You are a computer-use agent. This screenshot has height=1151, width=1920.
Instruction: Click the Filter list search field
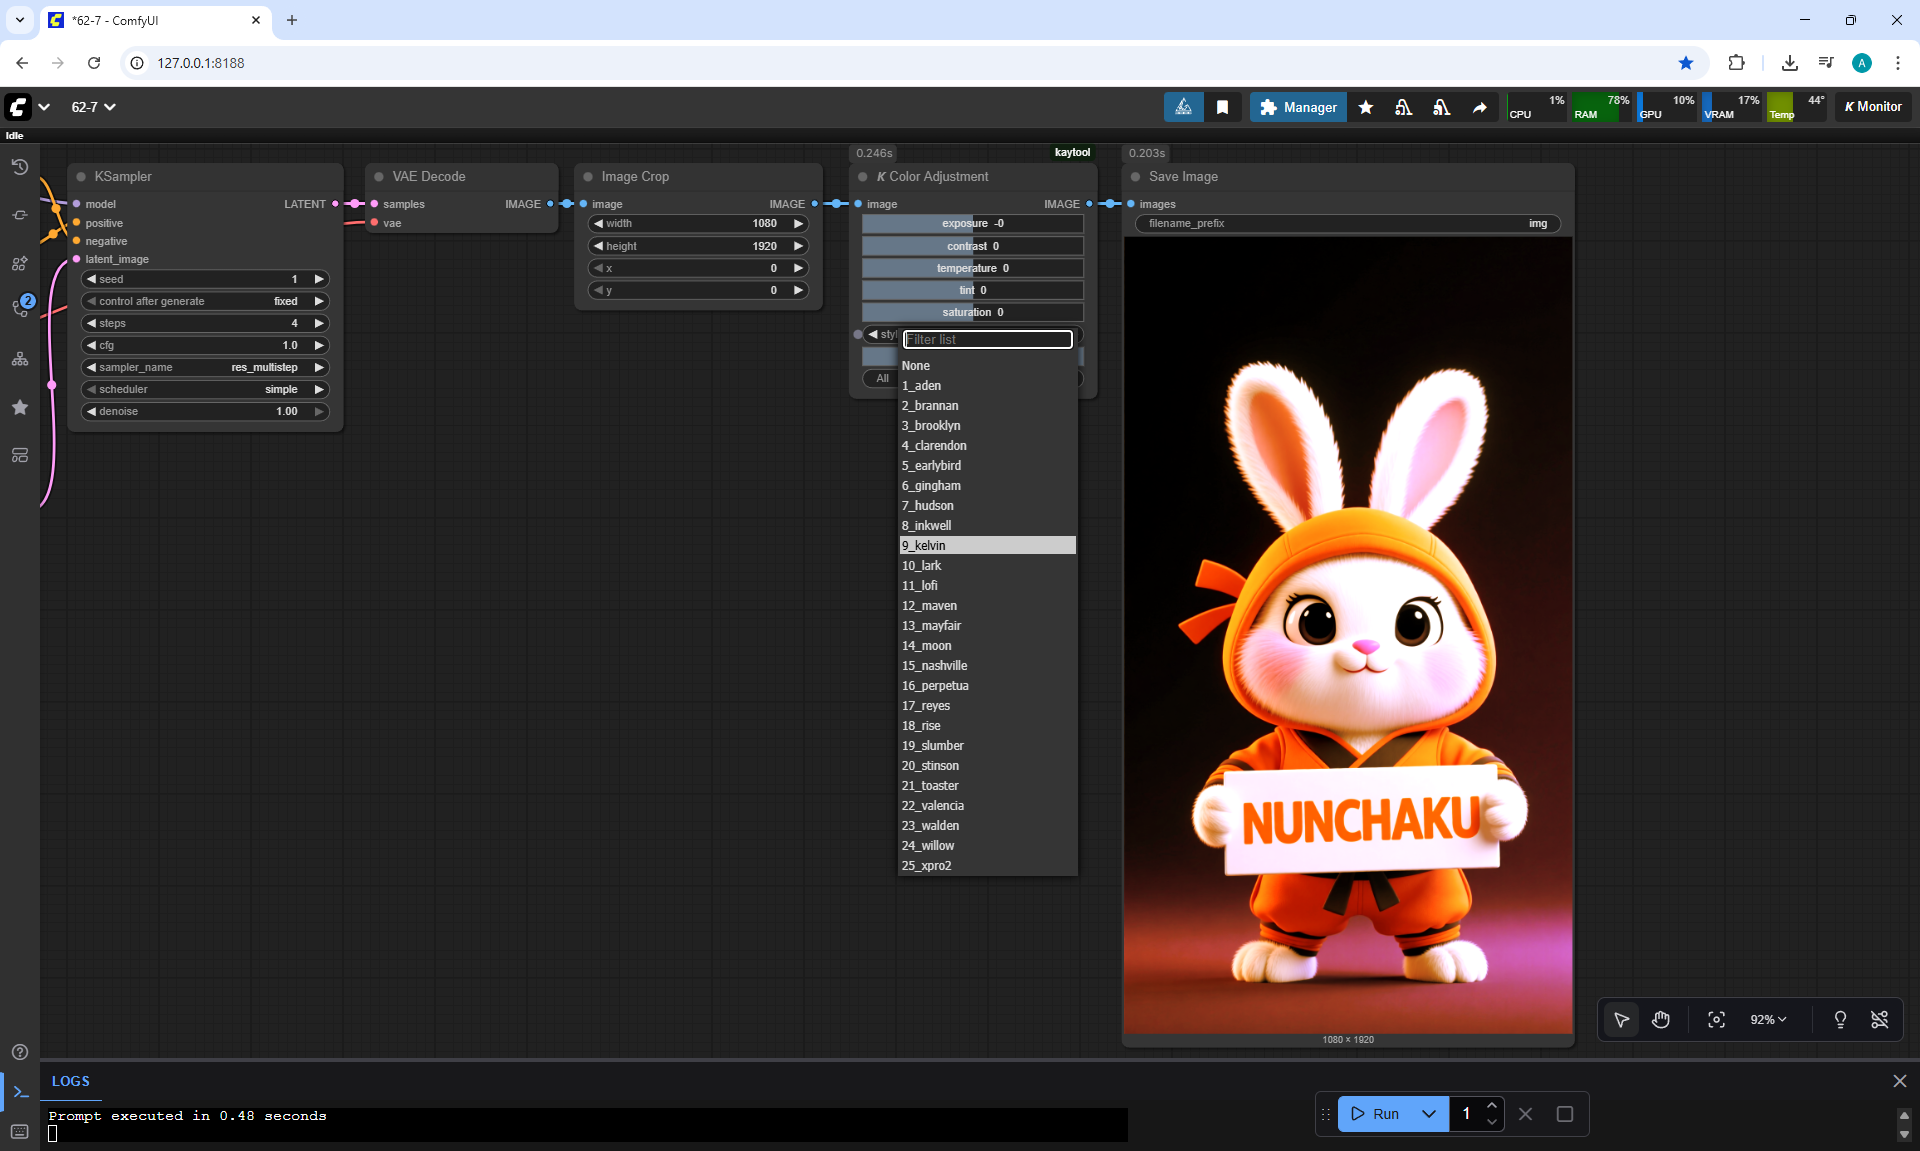coord(987,339)
